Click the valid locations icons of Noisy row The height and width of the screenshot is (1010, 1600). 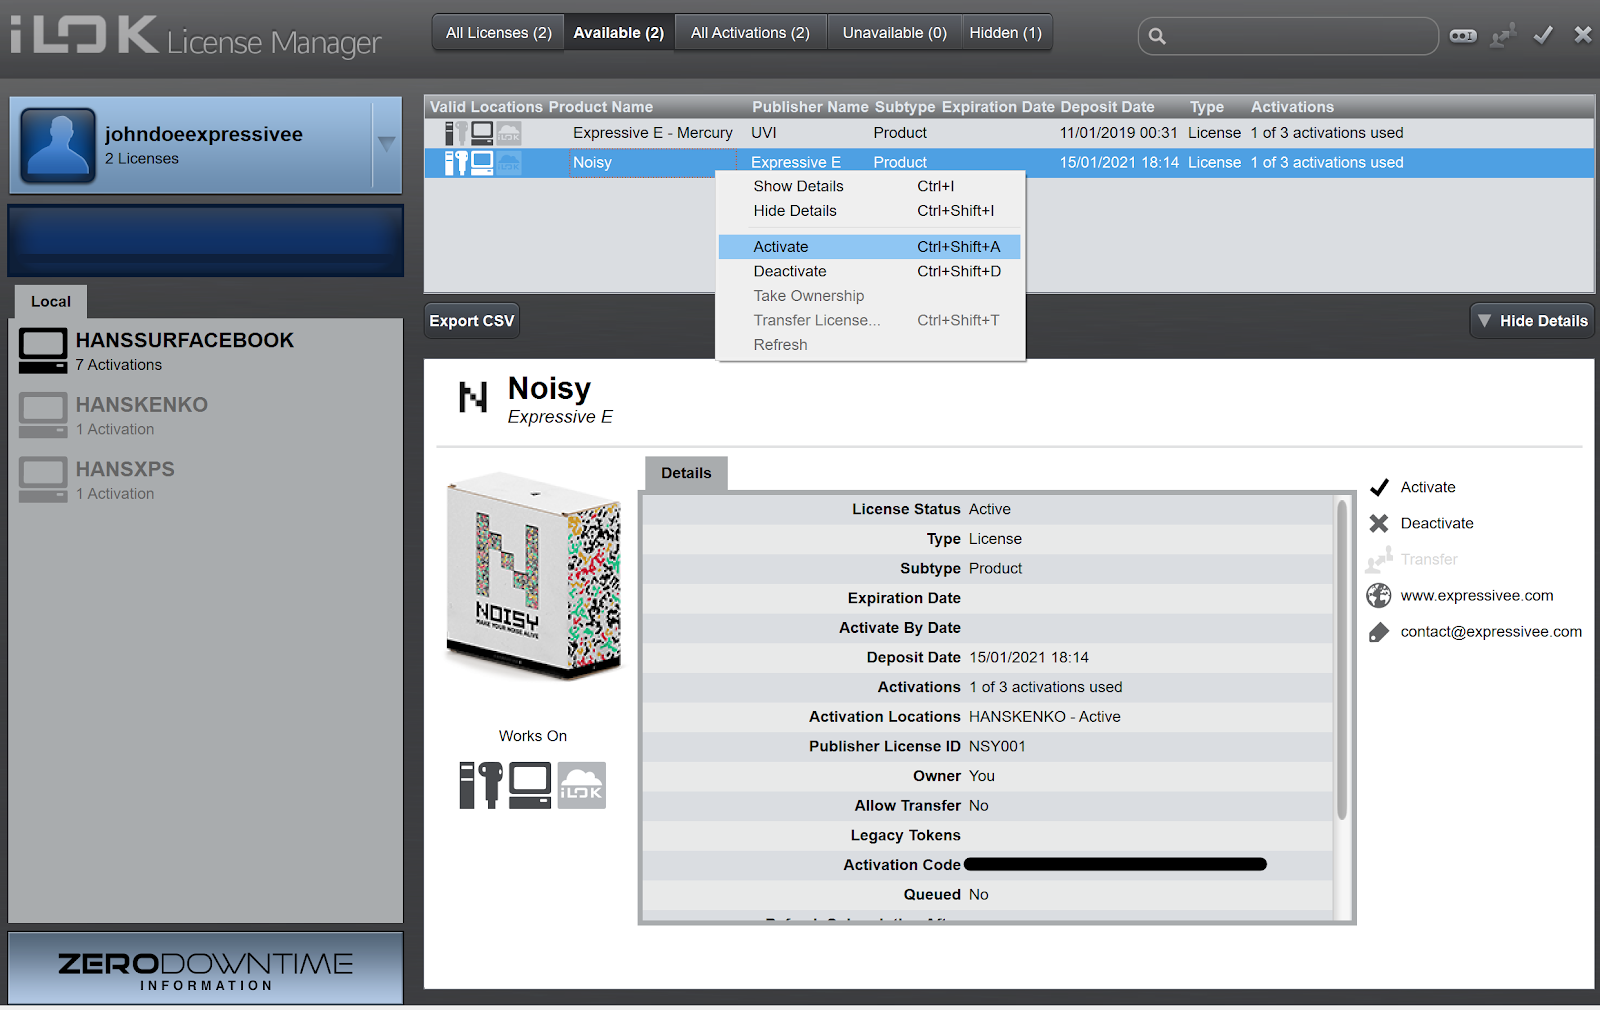pos(483,163)
